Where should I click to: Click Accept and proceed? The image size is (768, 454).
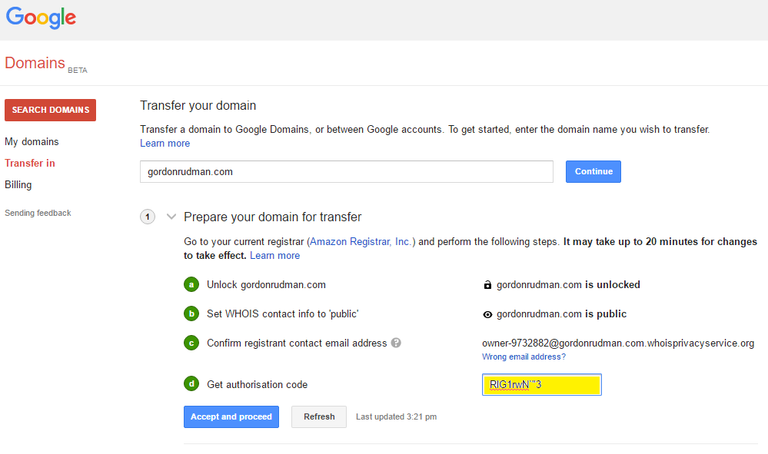(x=232, y=416)
